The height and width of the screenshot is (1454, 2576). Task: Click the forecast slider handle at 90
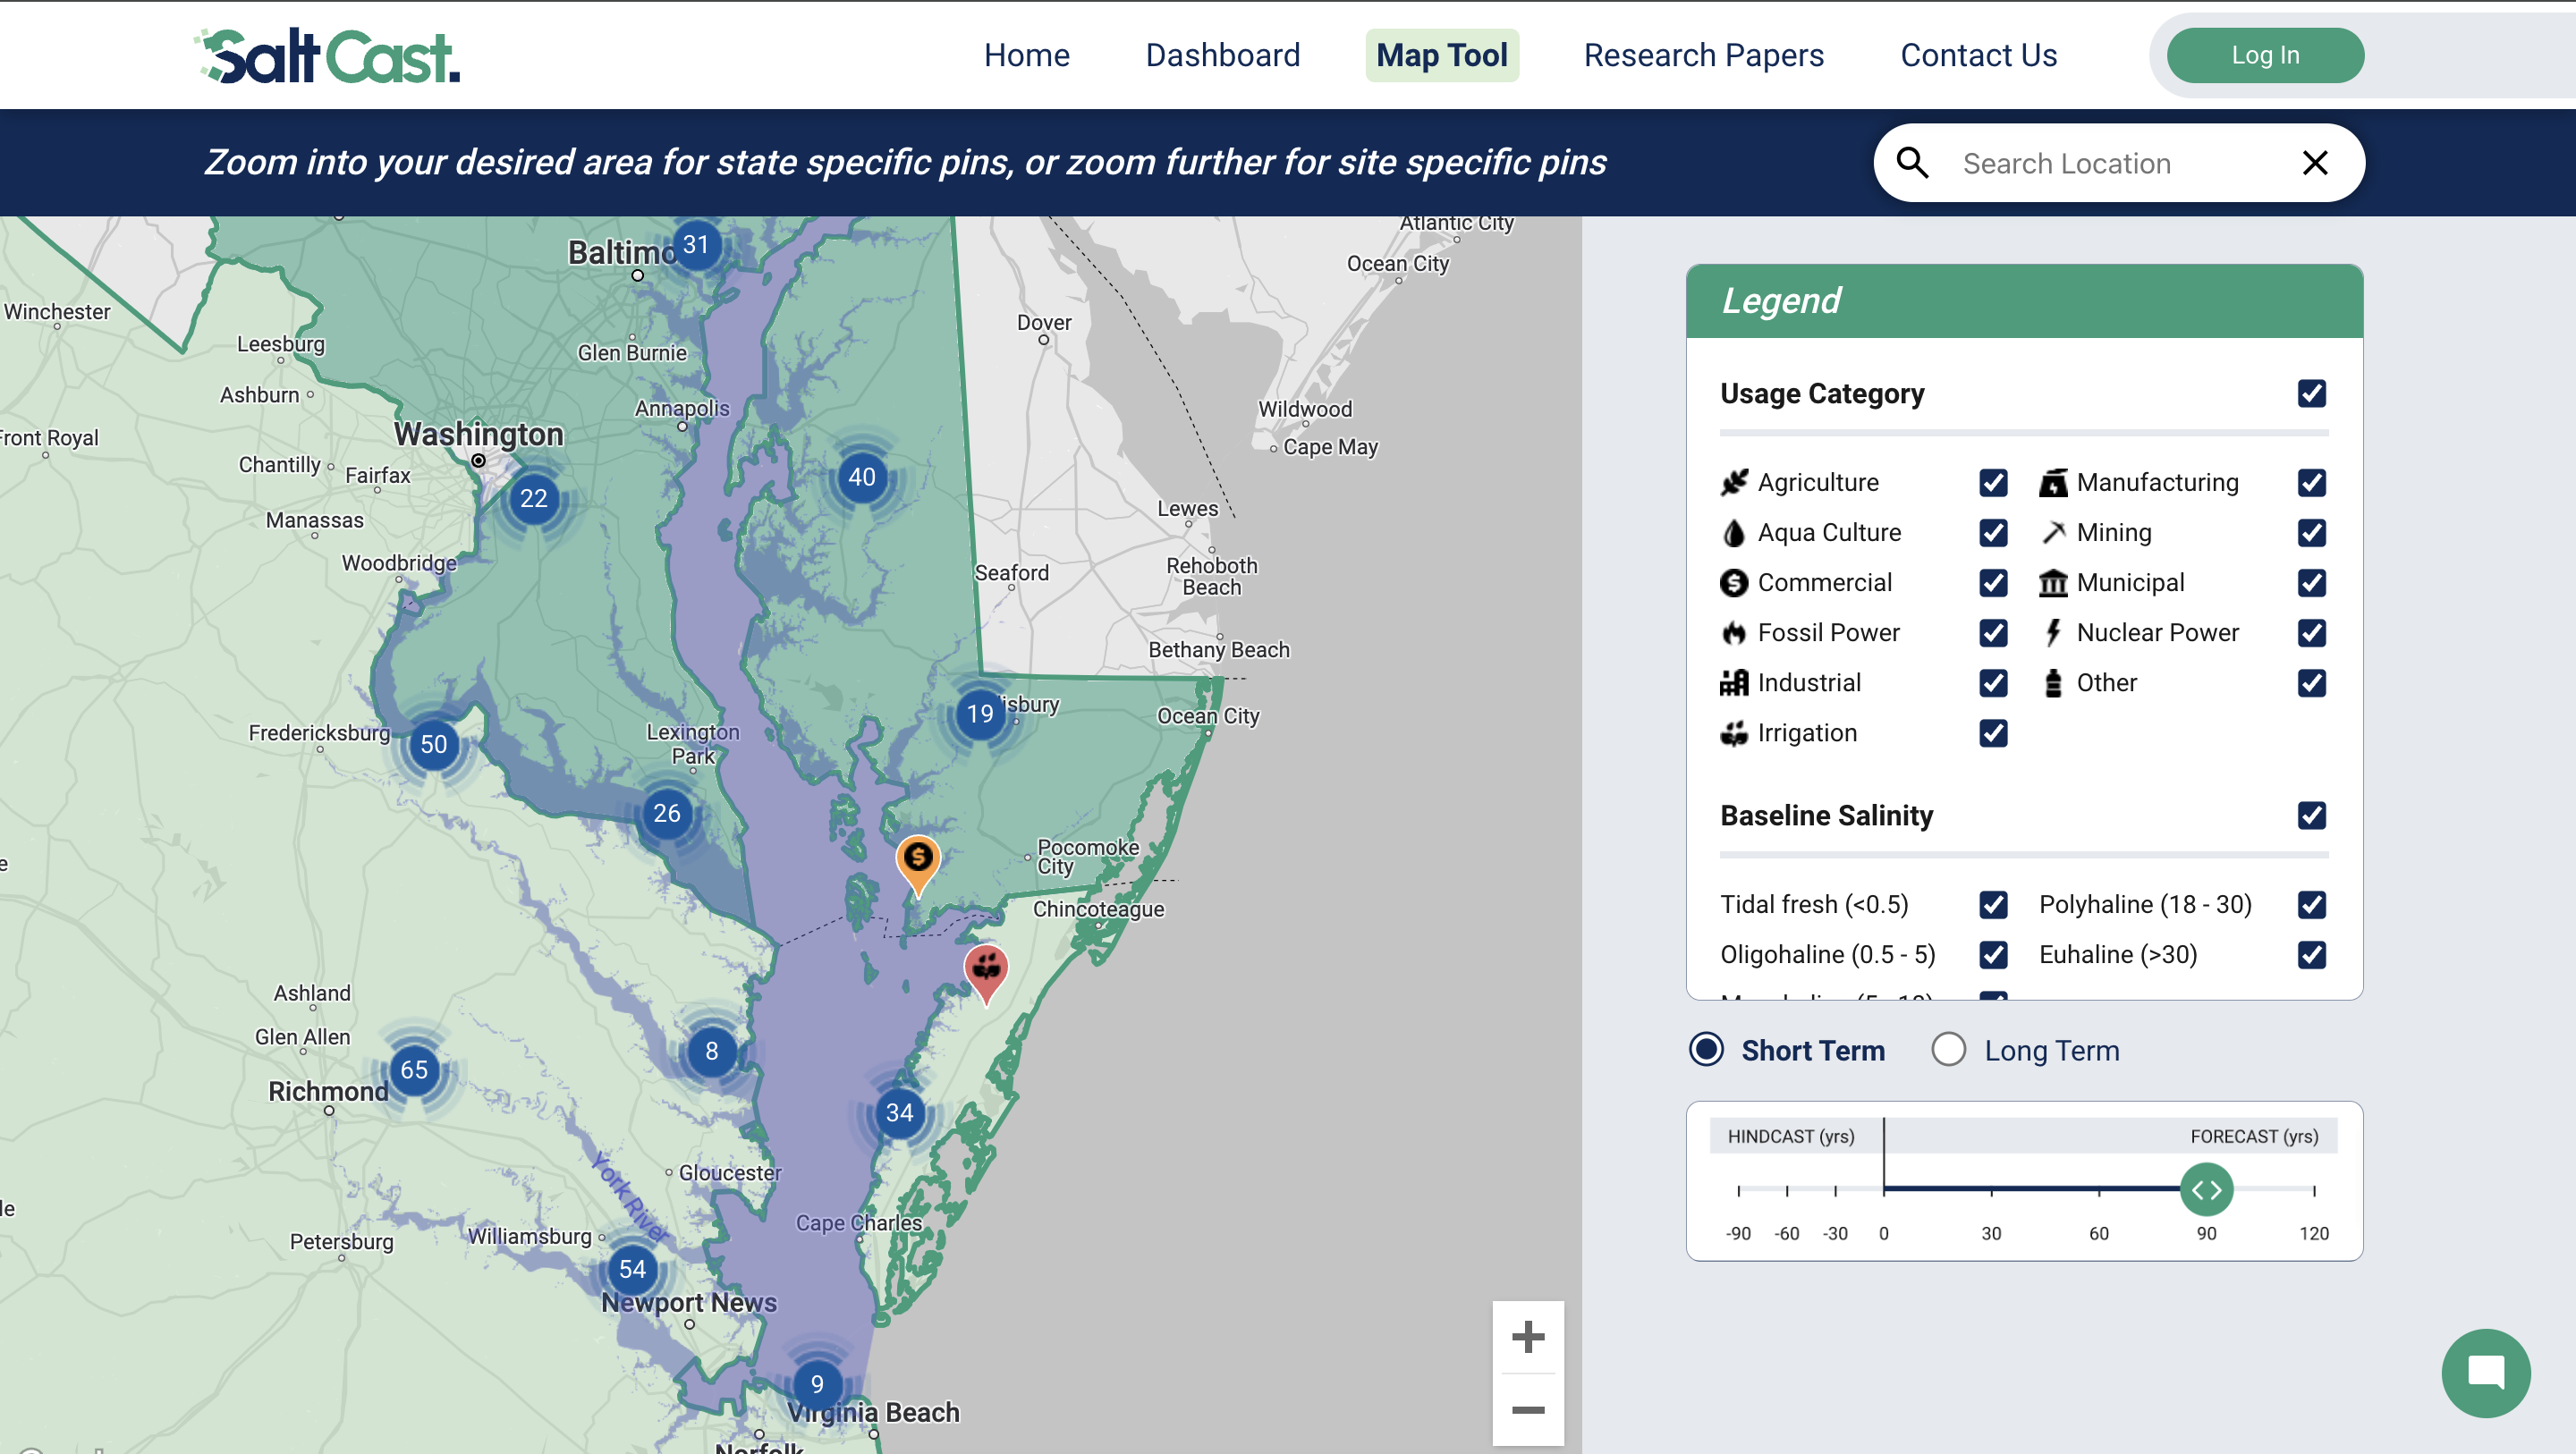click(2206, 1189)
